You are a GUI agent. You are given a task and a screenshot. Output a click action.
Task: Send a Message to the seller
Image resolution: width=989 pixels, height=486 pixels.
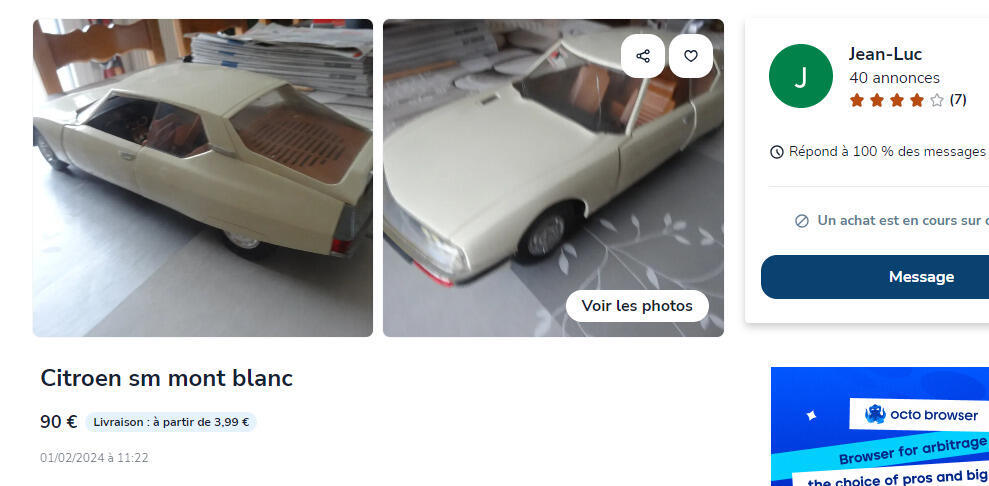(921, 277)
